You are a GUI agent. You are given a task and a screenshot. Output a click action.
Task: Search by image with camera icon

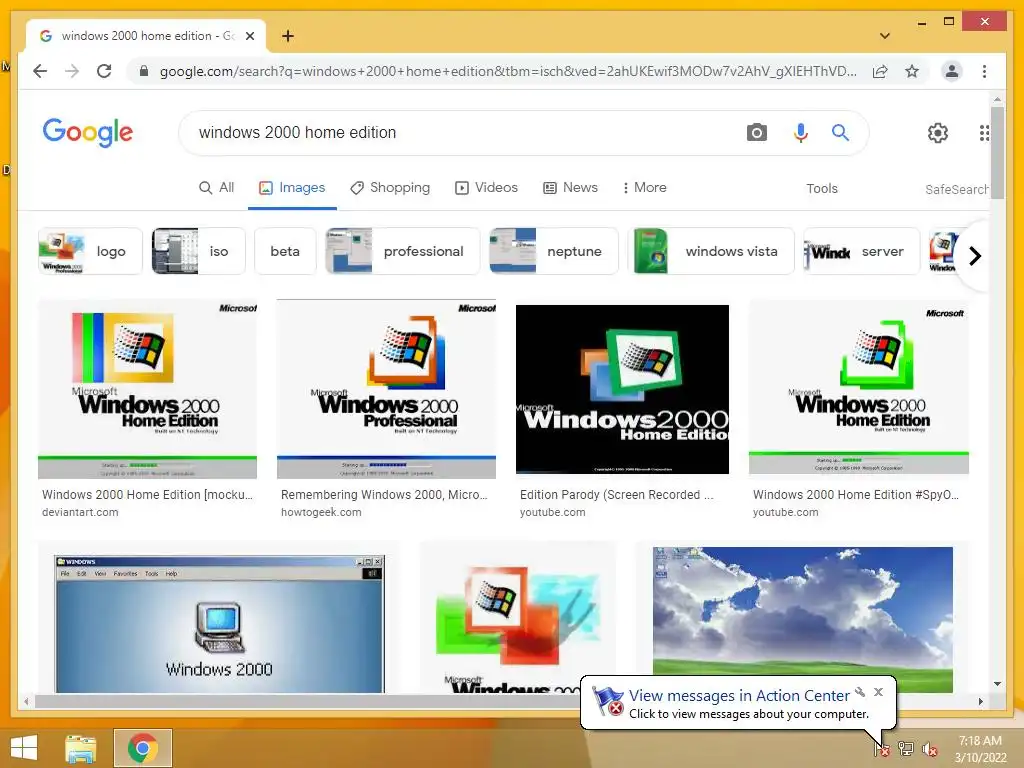pos(756,133)
